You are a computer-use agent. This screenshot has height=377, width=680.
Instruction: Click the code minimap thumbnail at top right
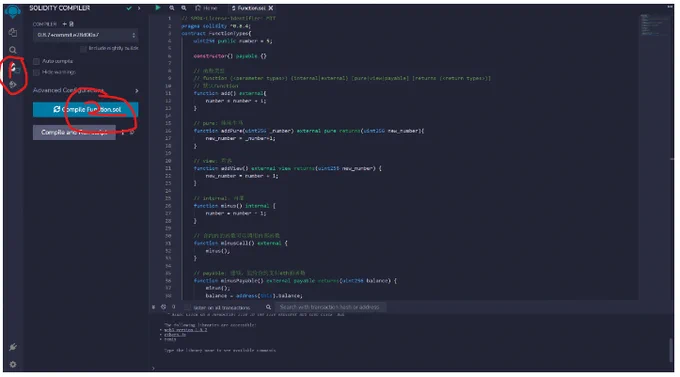point(655,26)
